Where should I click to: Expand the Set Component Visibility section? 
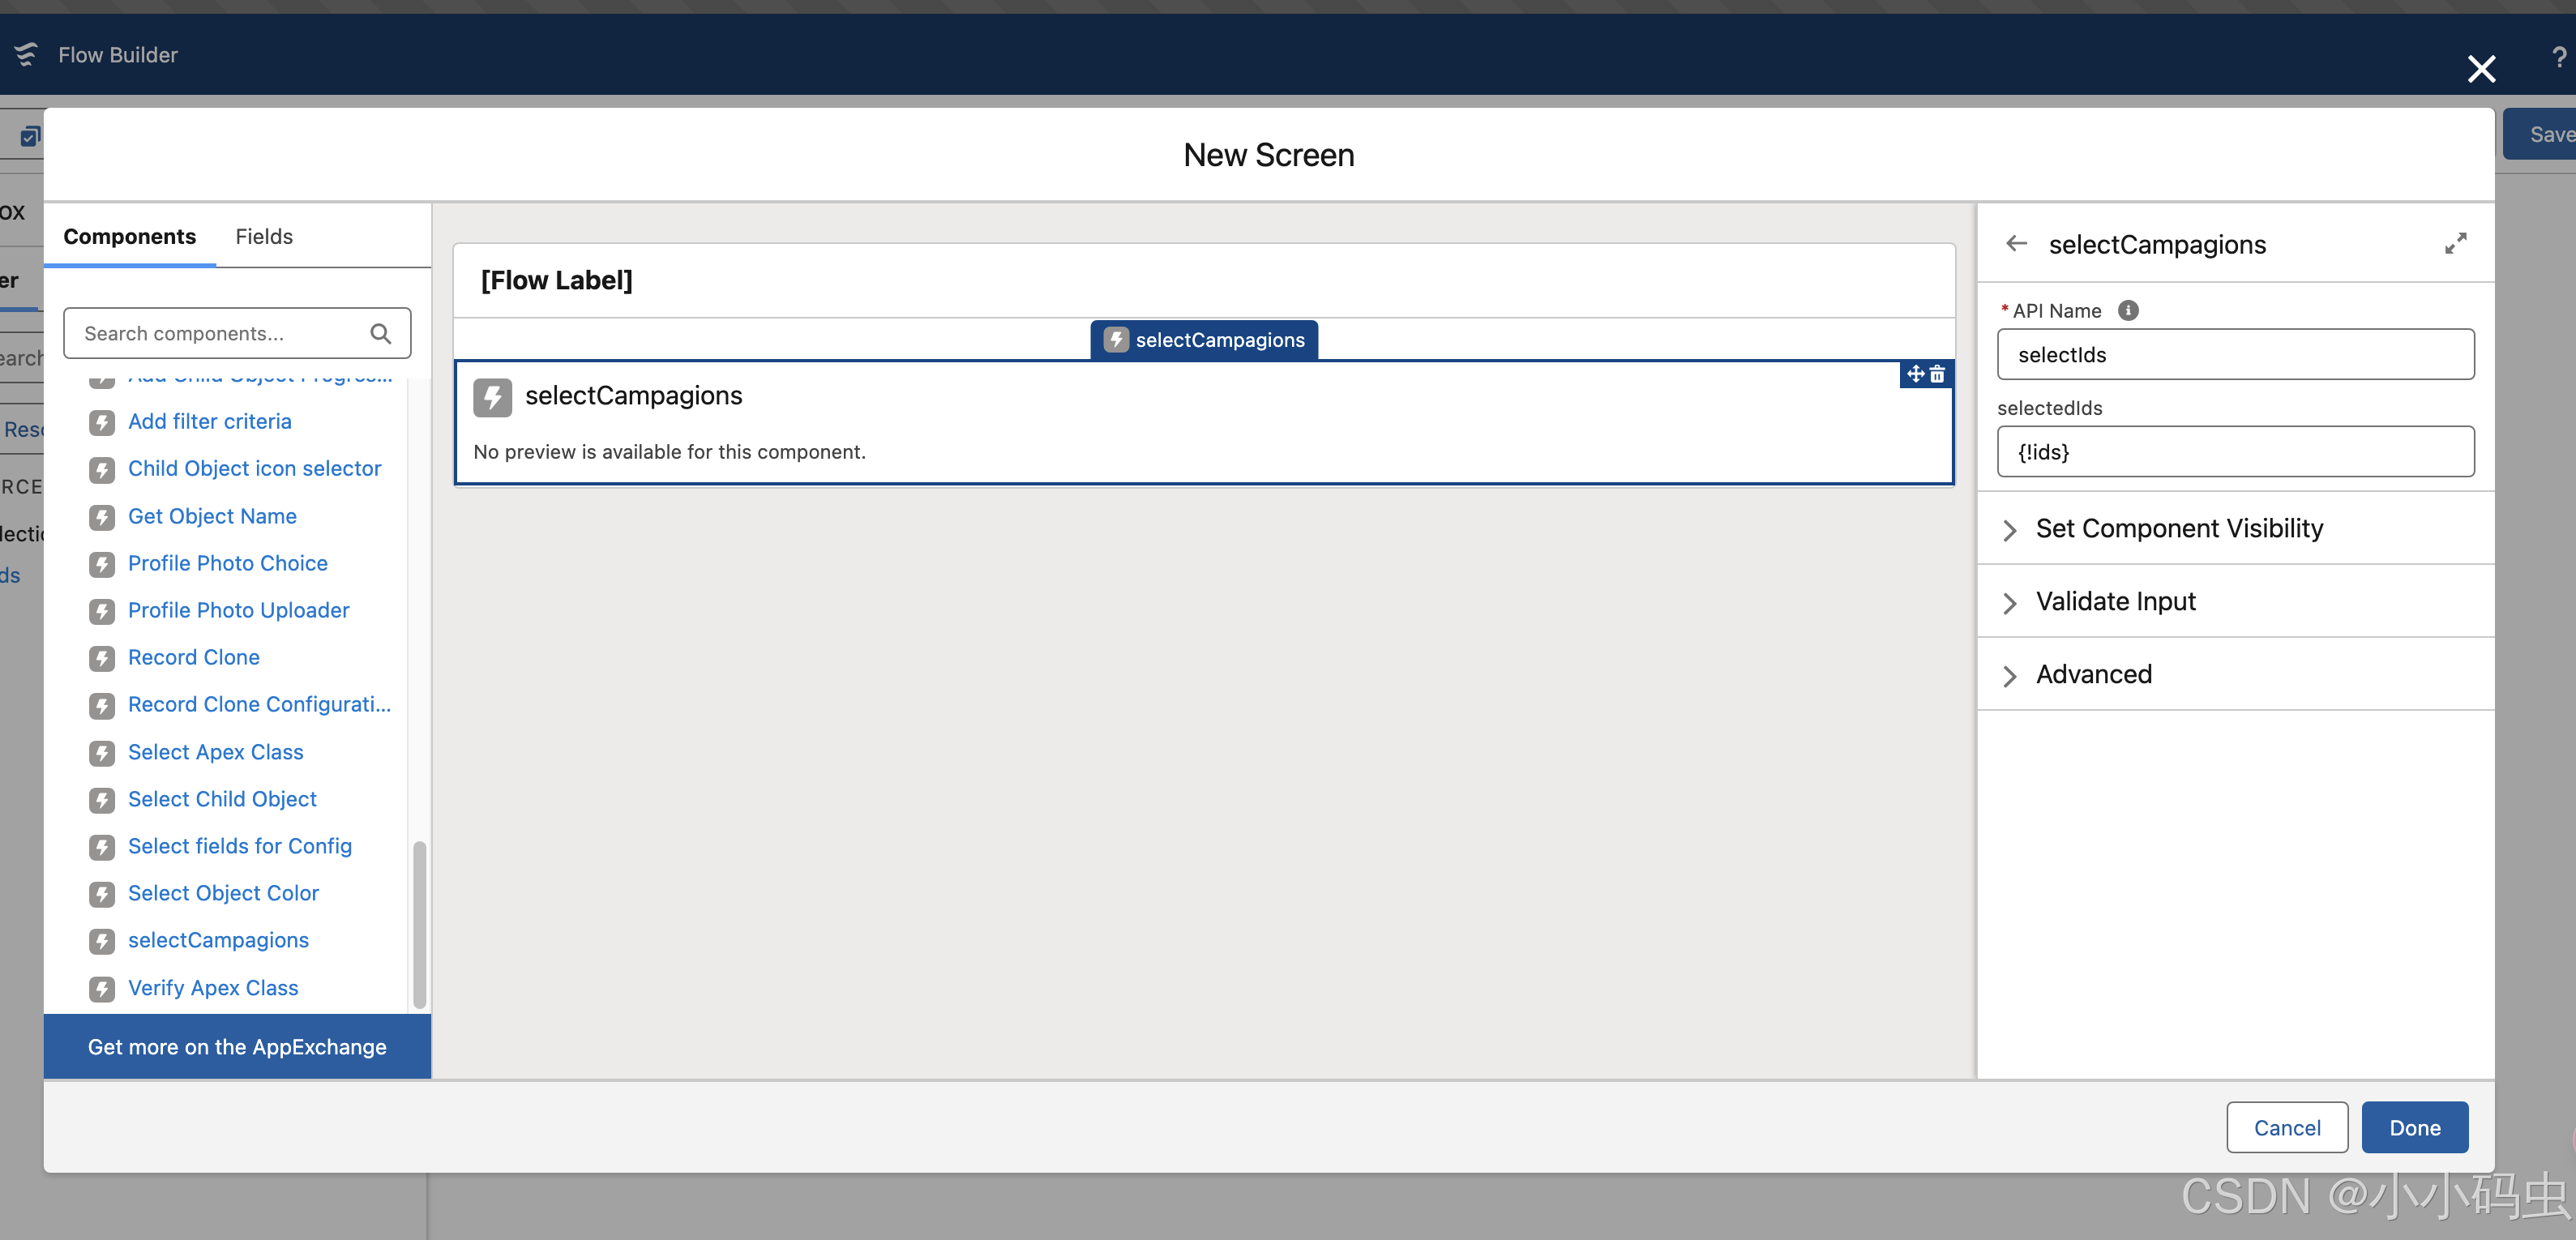coord(2235,528)
